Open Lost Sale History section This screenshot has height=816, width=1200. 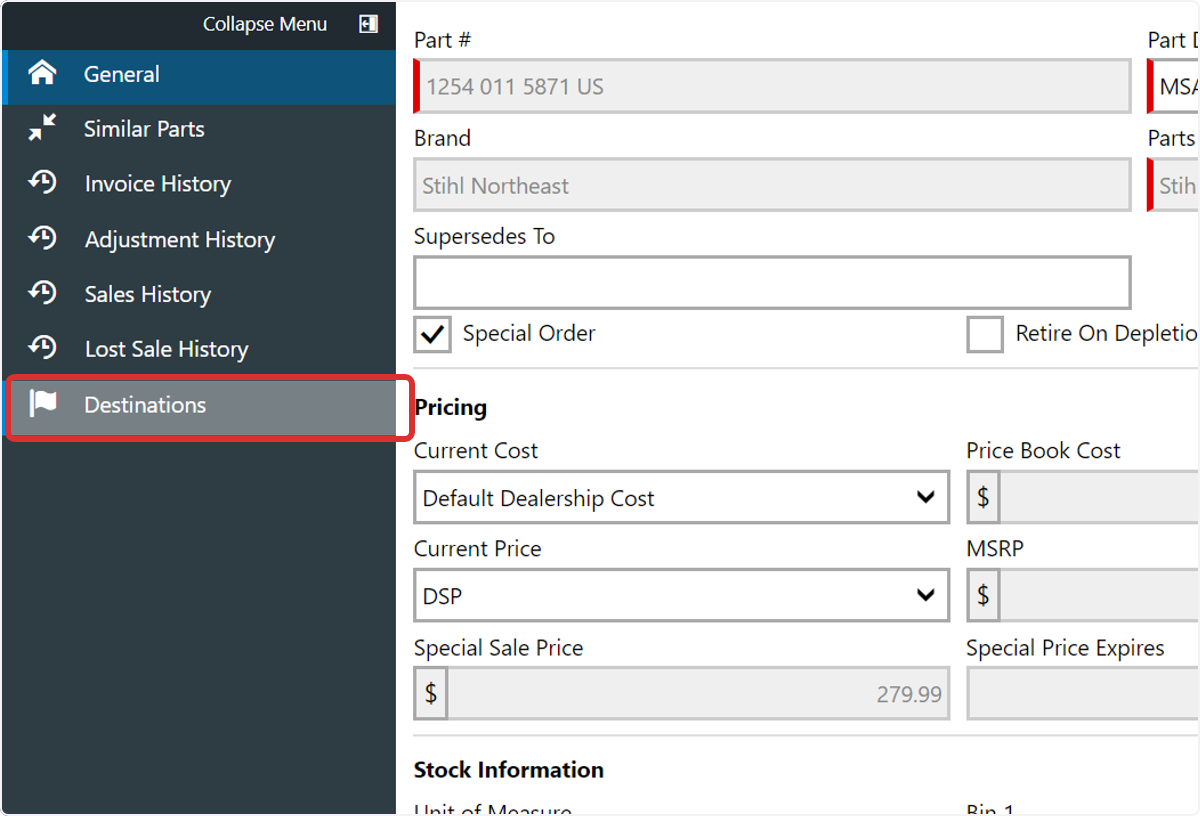199,350
